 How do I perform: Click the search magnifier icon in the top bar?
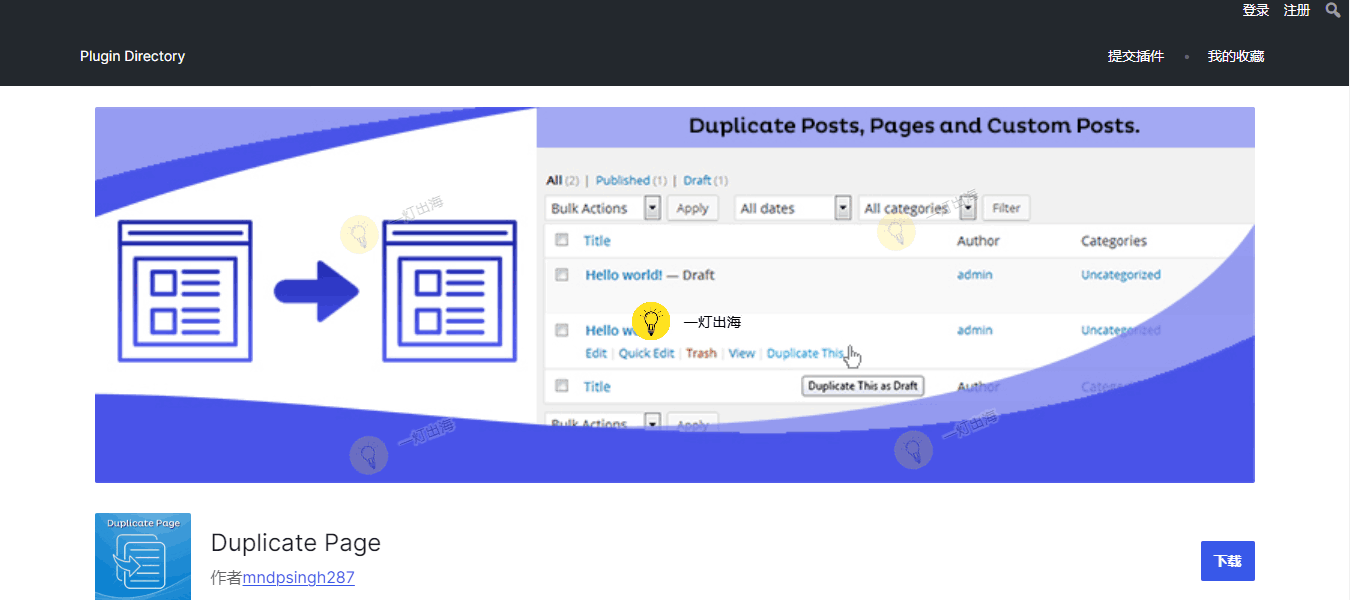[x=1333, y=10]
